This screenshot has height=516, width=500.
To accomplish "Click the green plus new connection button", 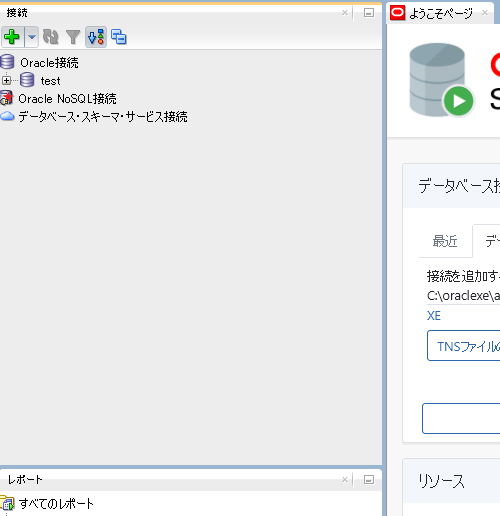I will 12,37.
